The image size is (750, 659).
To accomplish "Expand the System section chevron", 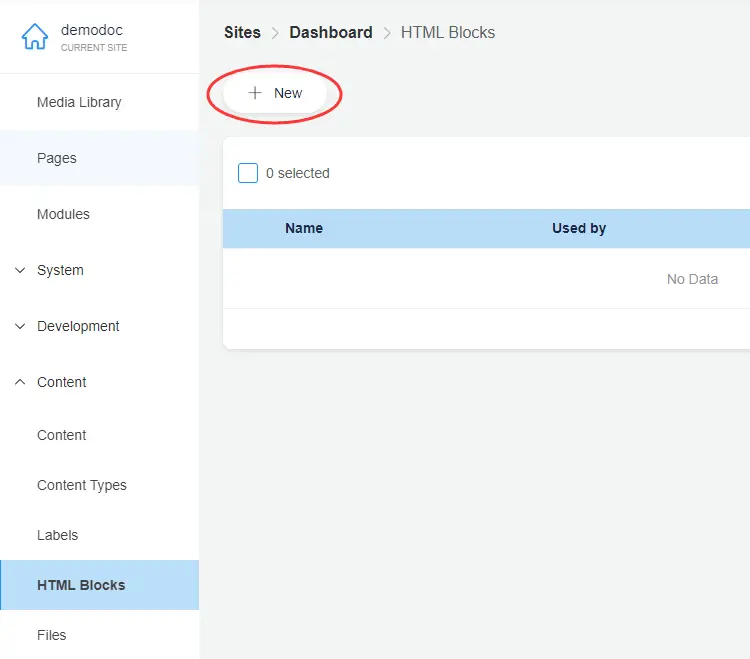I will [x=20, y=270].
